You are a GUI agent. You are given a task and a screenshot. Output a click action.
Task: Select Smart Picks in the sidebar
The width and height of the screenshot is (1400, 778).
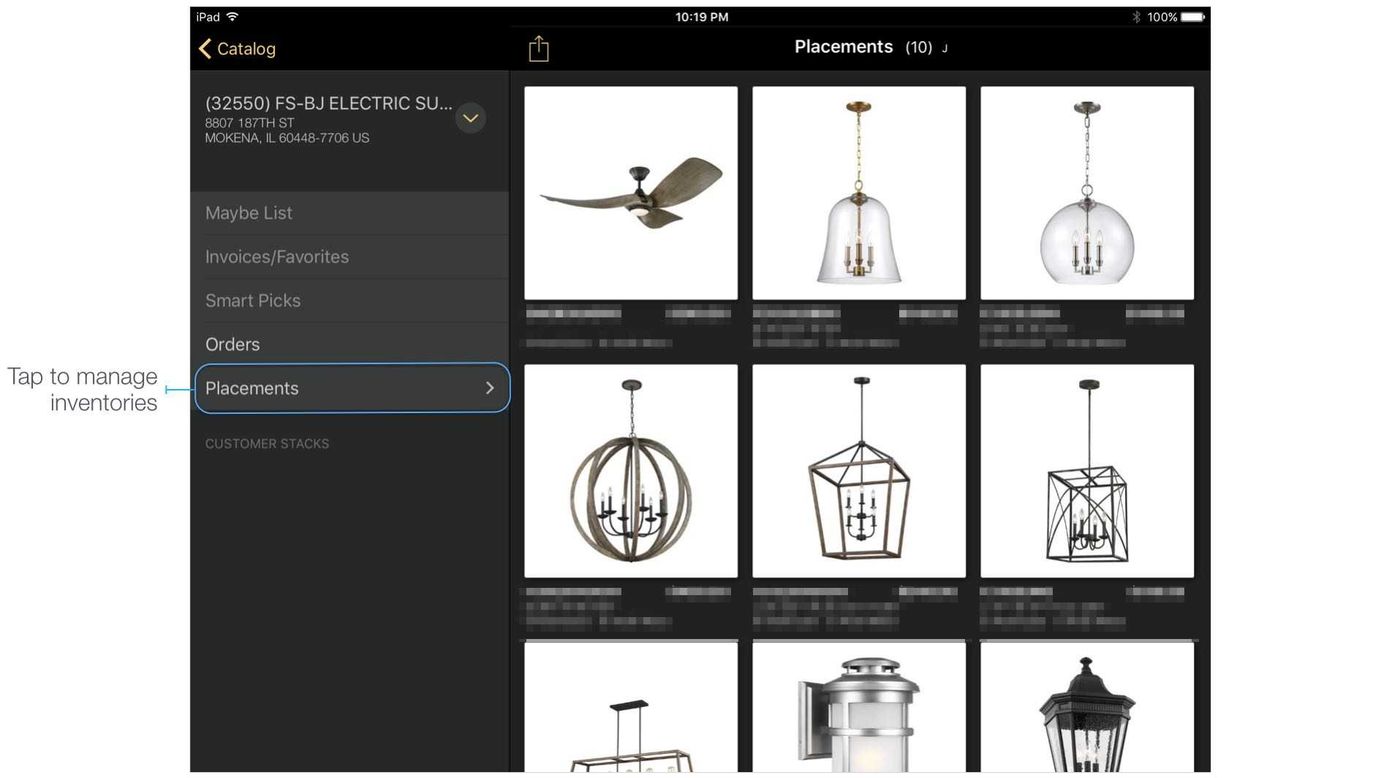click(x=350, y=300)
